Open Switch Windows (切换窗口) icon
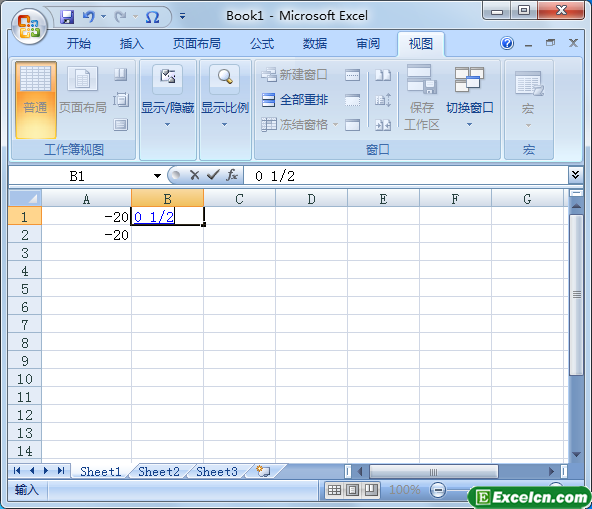Screen dimensions: 592x509 tap(469, 80)
